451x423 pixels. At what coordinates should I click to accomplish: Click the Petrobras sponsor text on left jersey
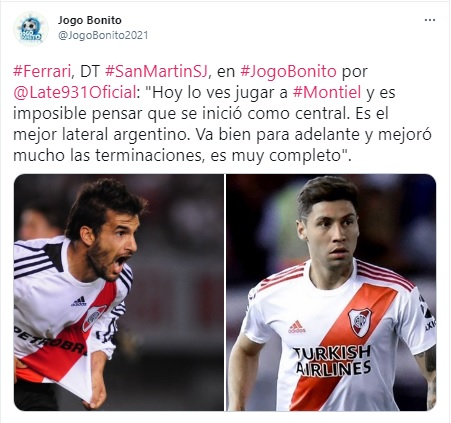click(x=50, y=340)
